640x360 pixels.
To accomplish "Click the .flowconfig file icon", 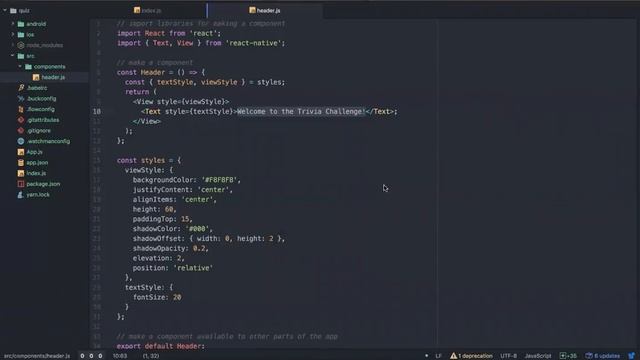I will point(21,109).
